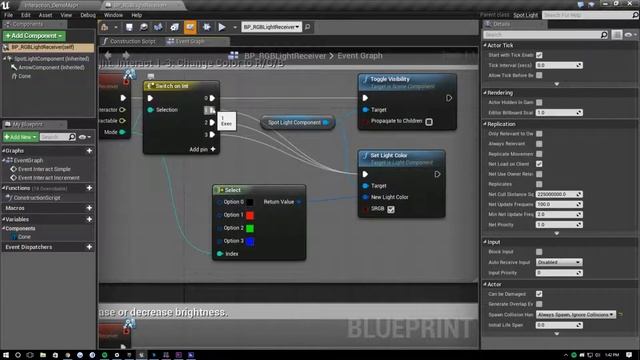This screenshot has width=640, height=360.
Task: Click the Switch on Int input exec pin
Action: click(150, 98)
